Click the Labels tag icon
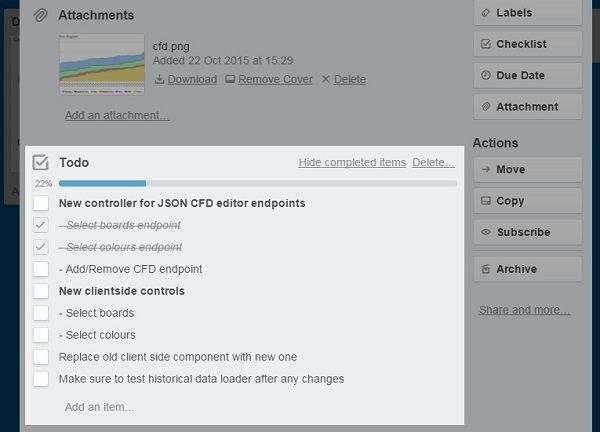Image resolution: width=600 pixels, height=432 pixels. point(486,13)
